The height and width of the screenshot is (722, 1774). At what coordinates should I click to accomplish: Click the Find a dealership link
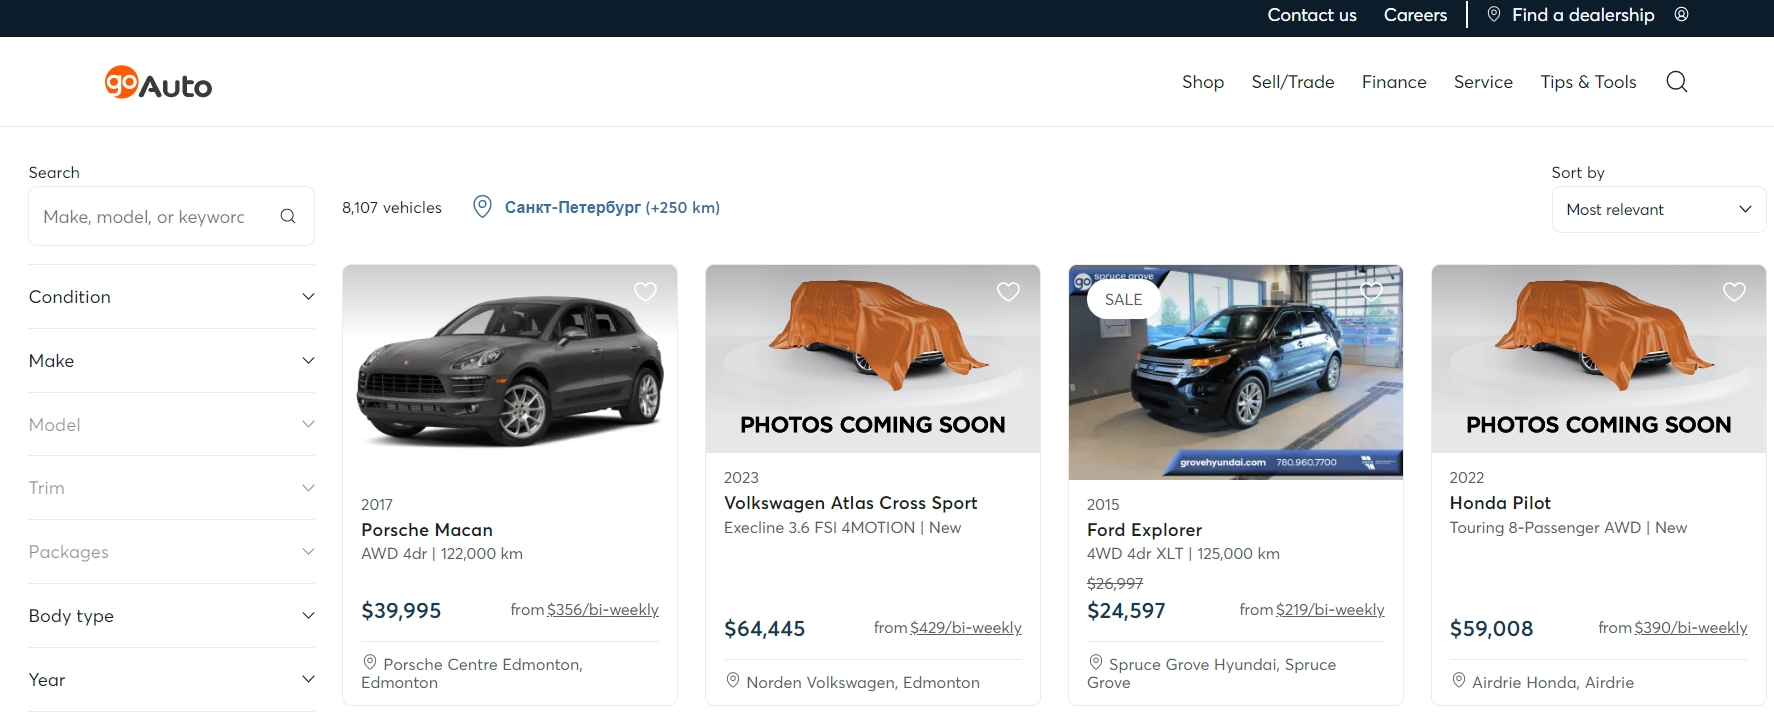pos(1583,15)
